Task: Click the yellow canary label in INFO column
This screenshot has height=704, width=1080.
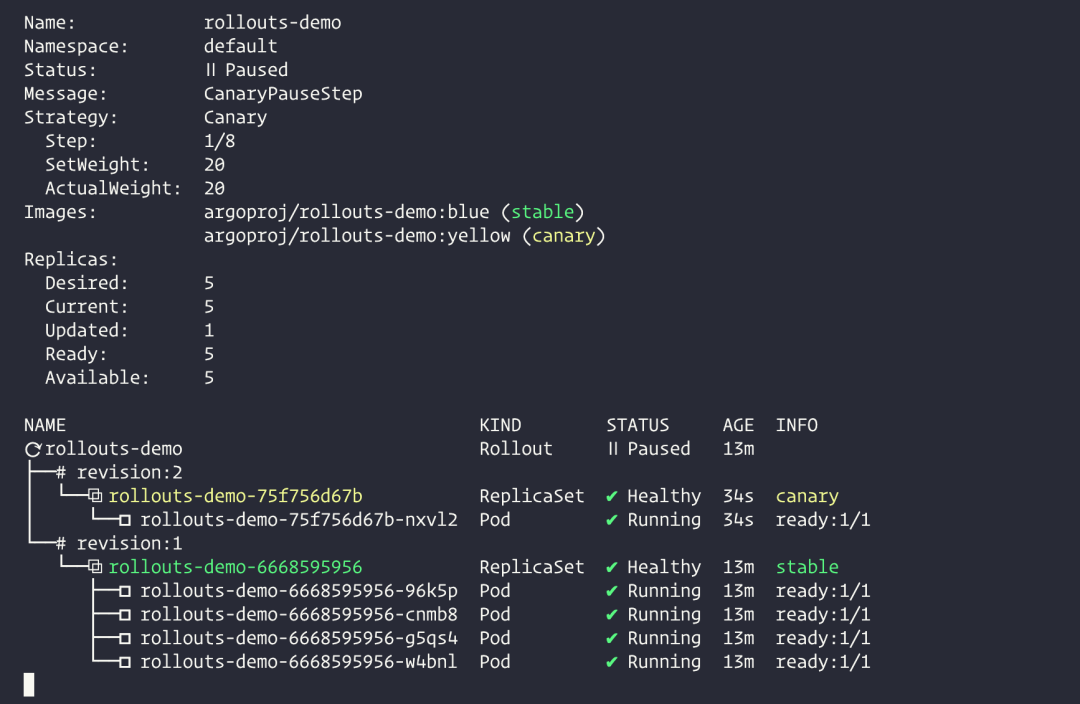Action: tap(807, 496)
